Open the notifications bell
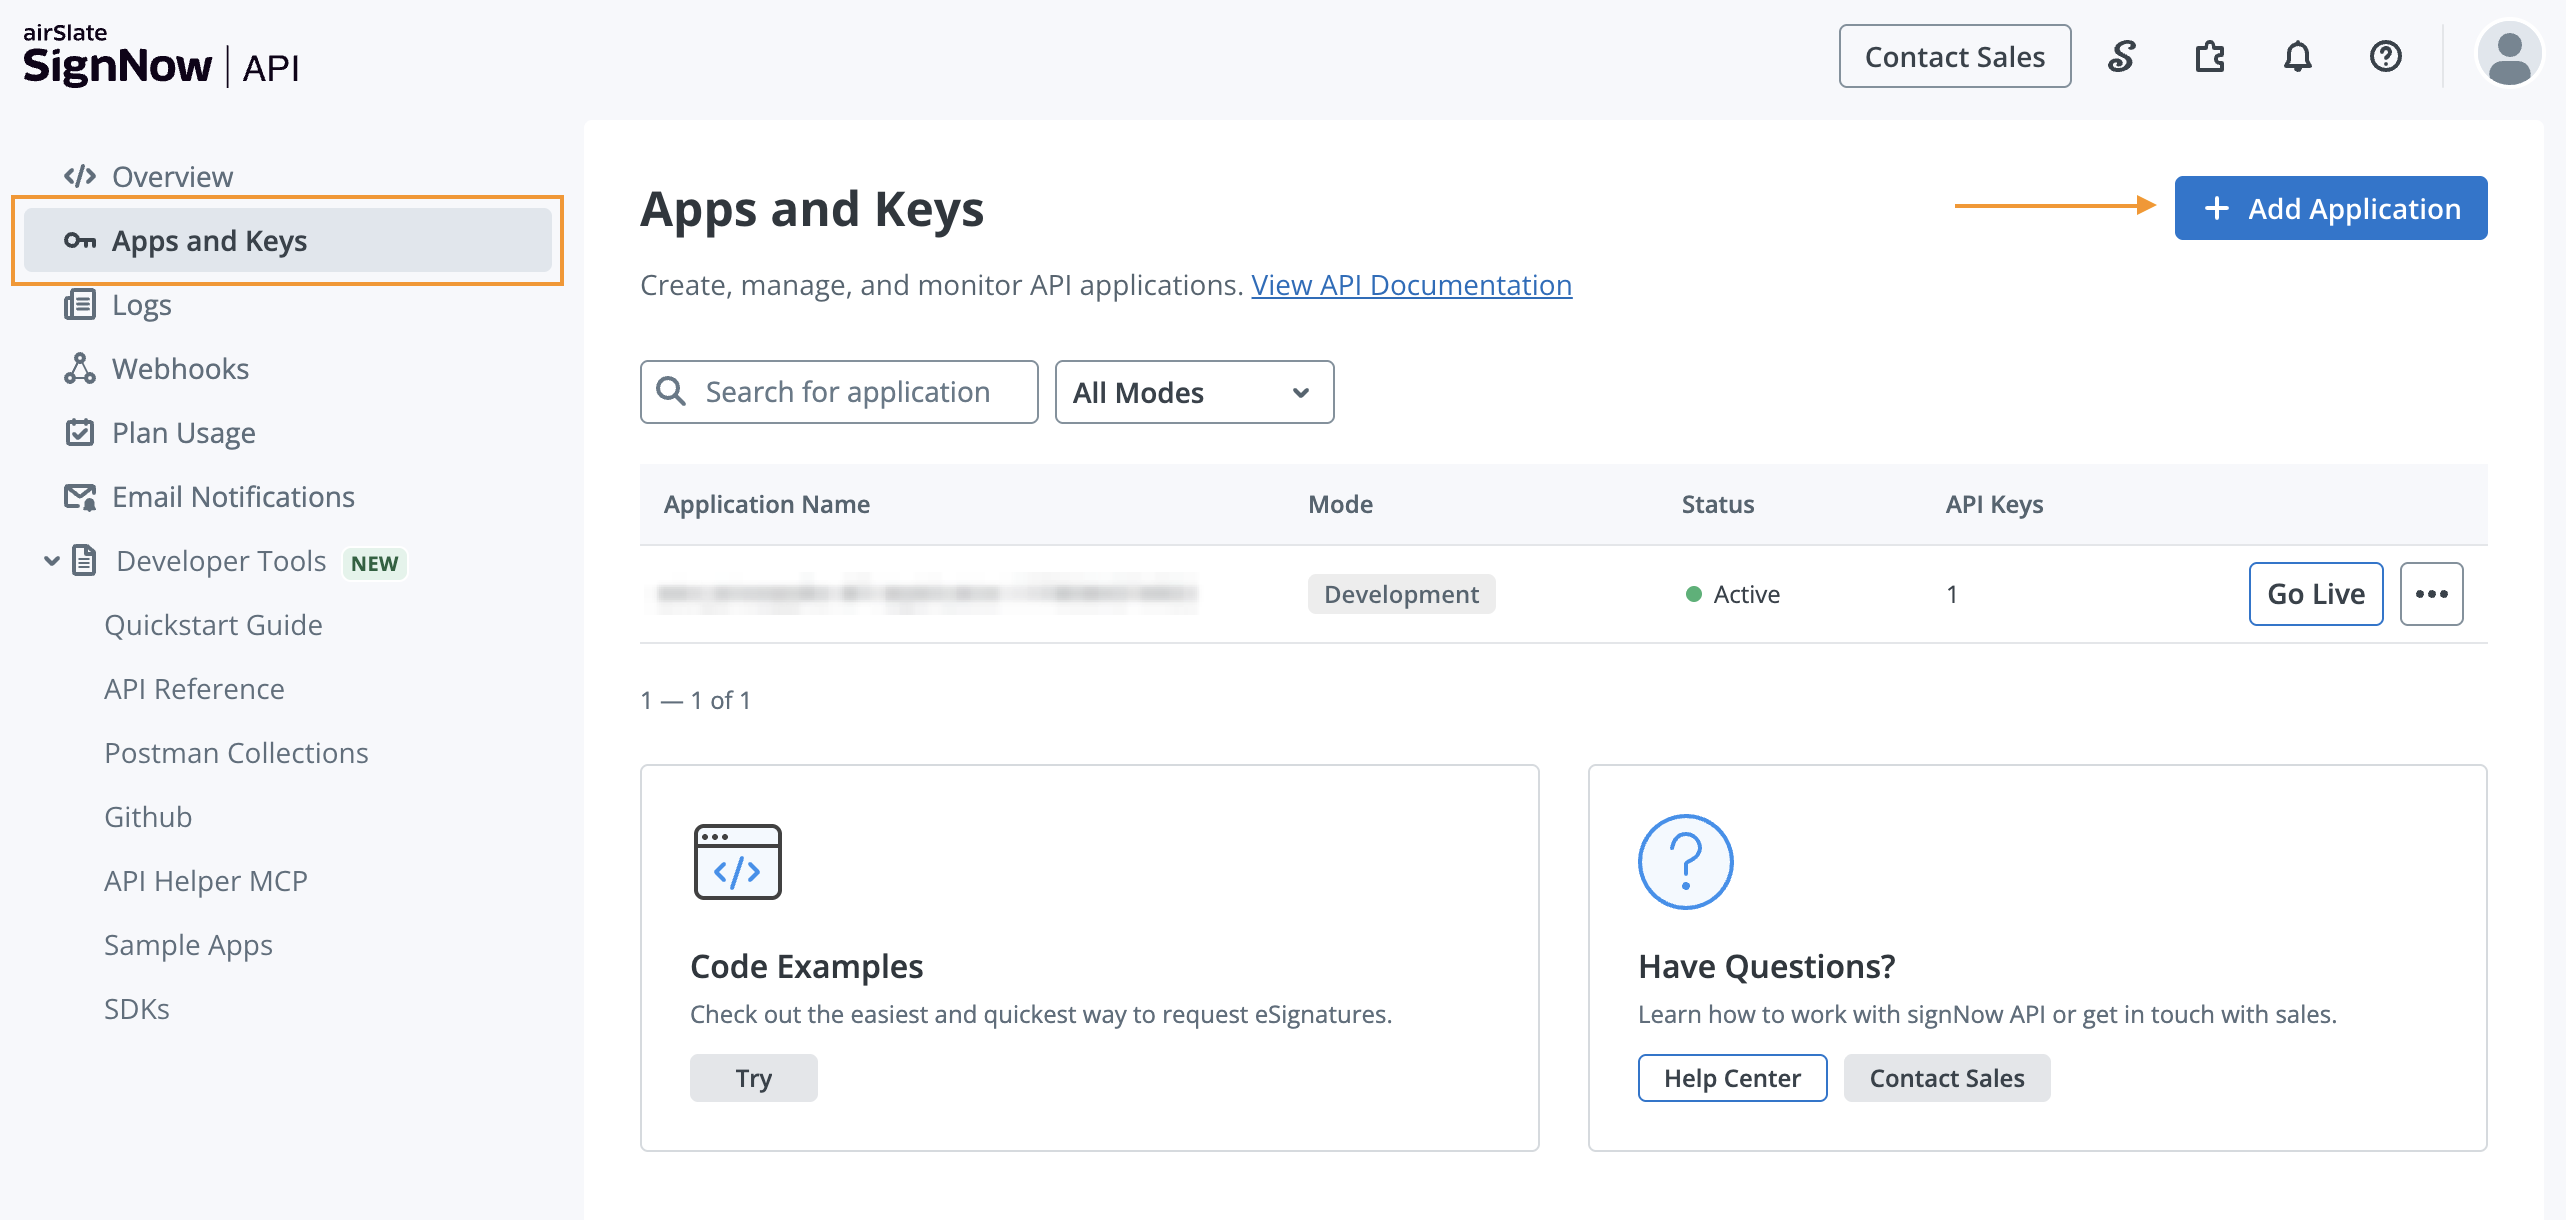Image resolution: width=2566 pixels, height=1220 pixels. point(2298,57)
